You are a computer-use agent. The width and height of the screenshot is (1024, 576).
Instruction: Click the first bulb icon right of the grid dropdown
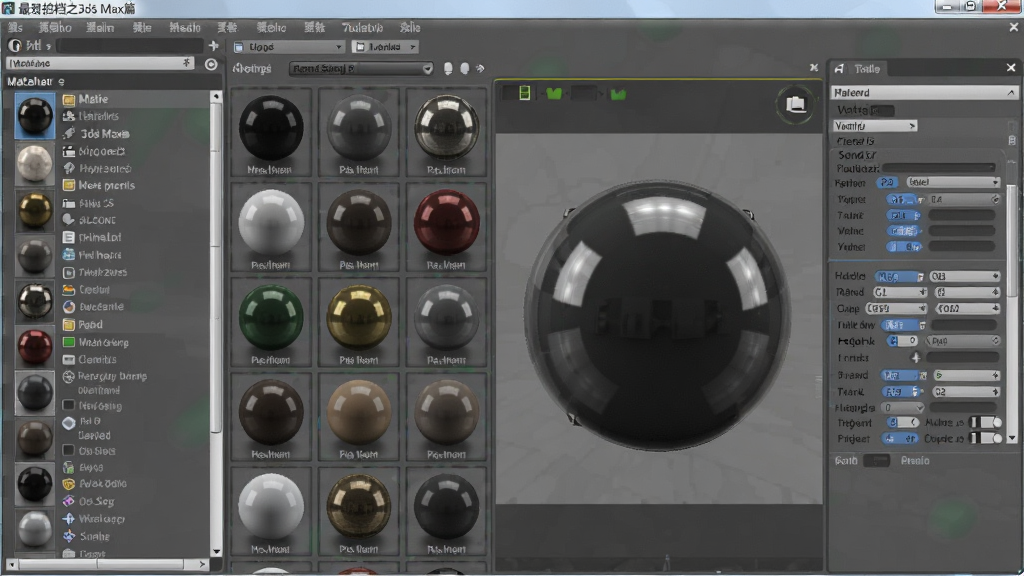click(x=448, y=68)
